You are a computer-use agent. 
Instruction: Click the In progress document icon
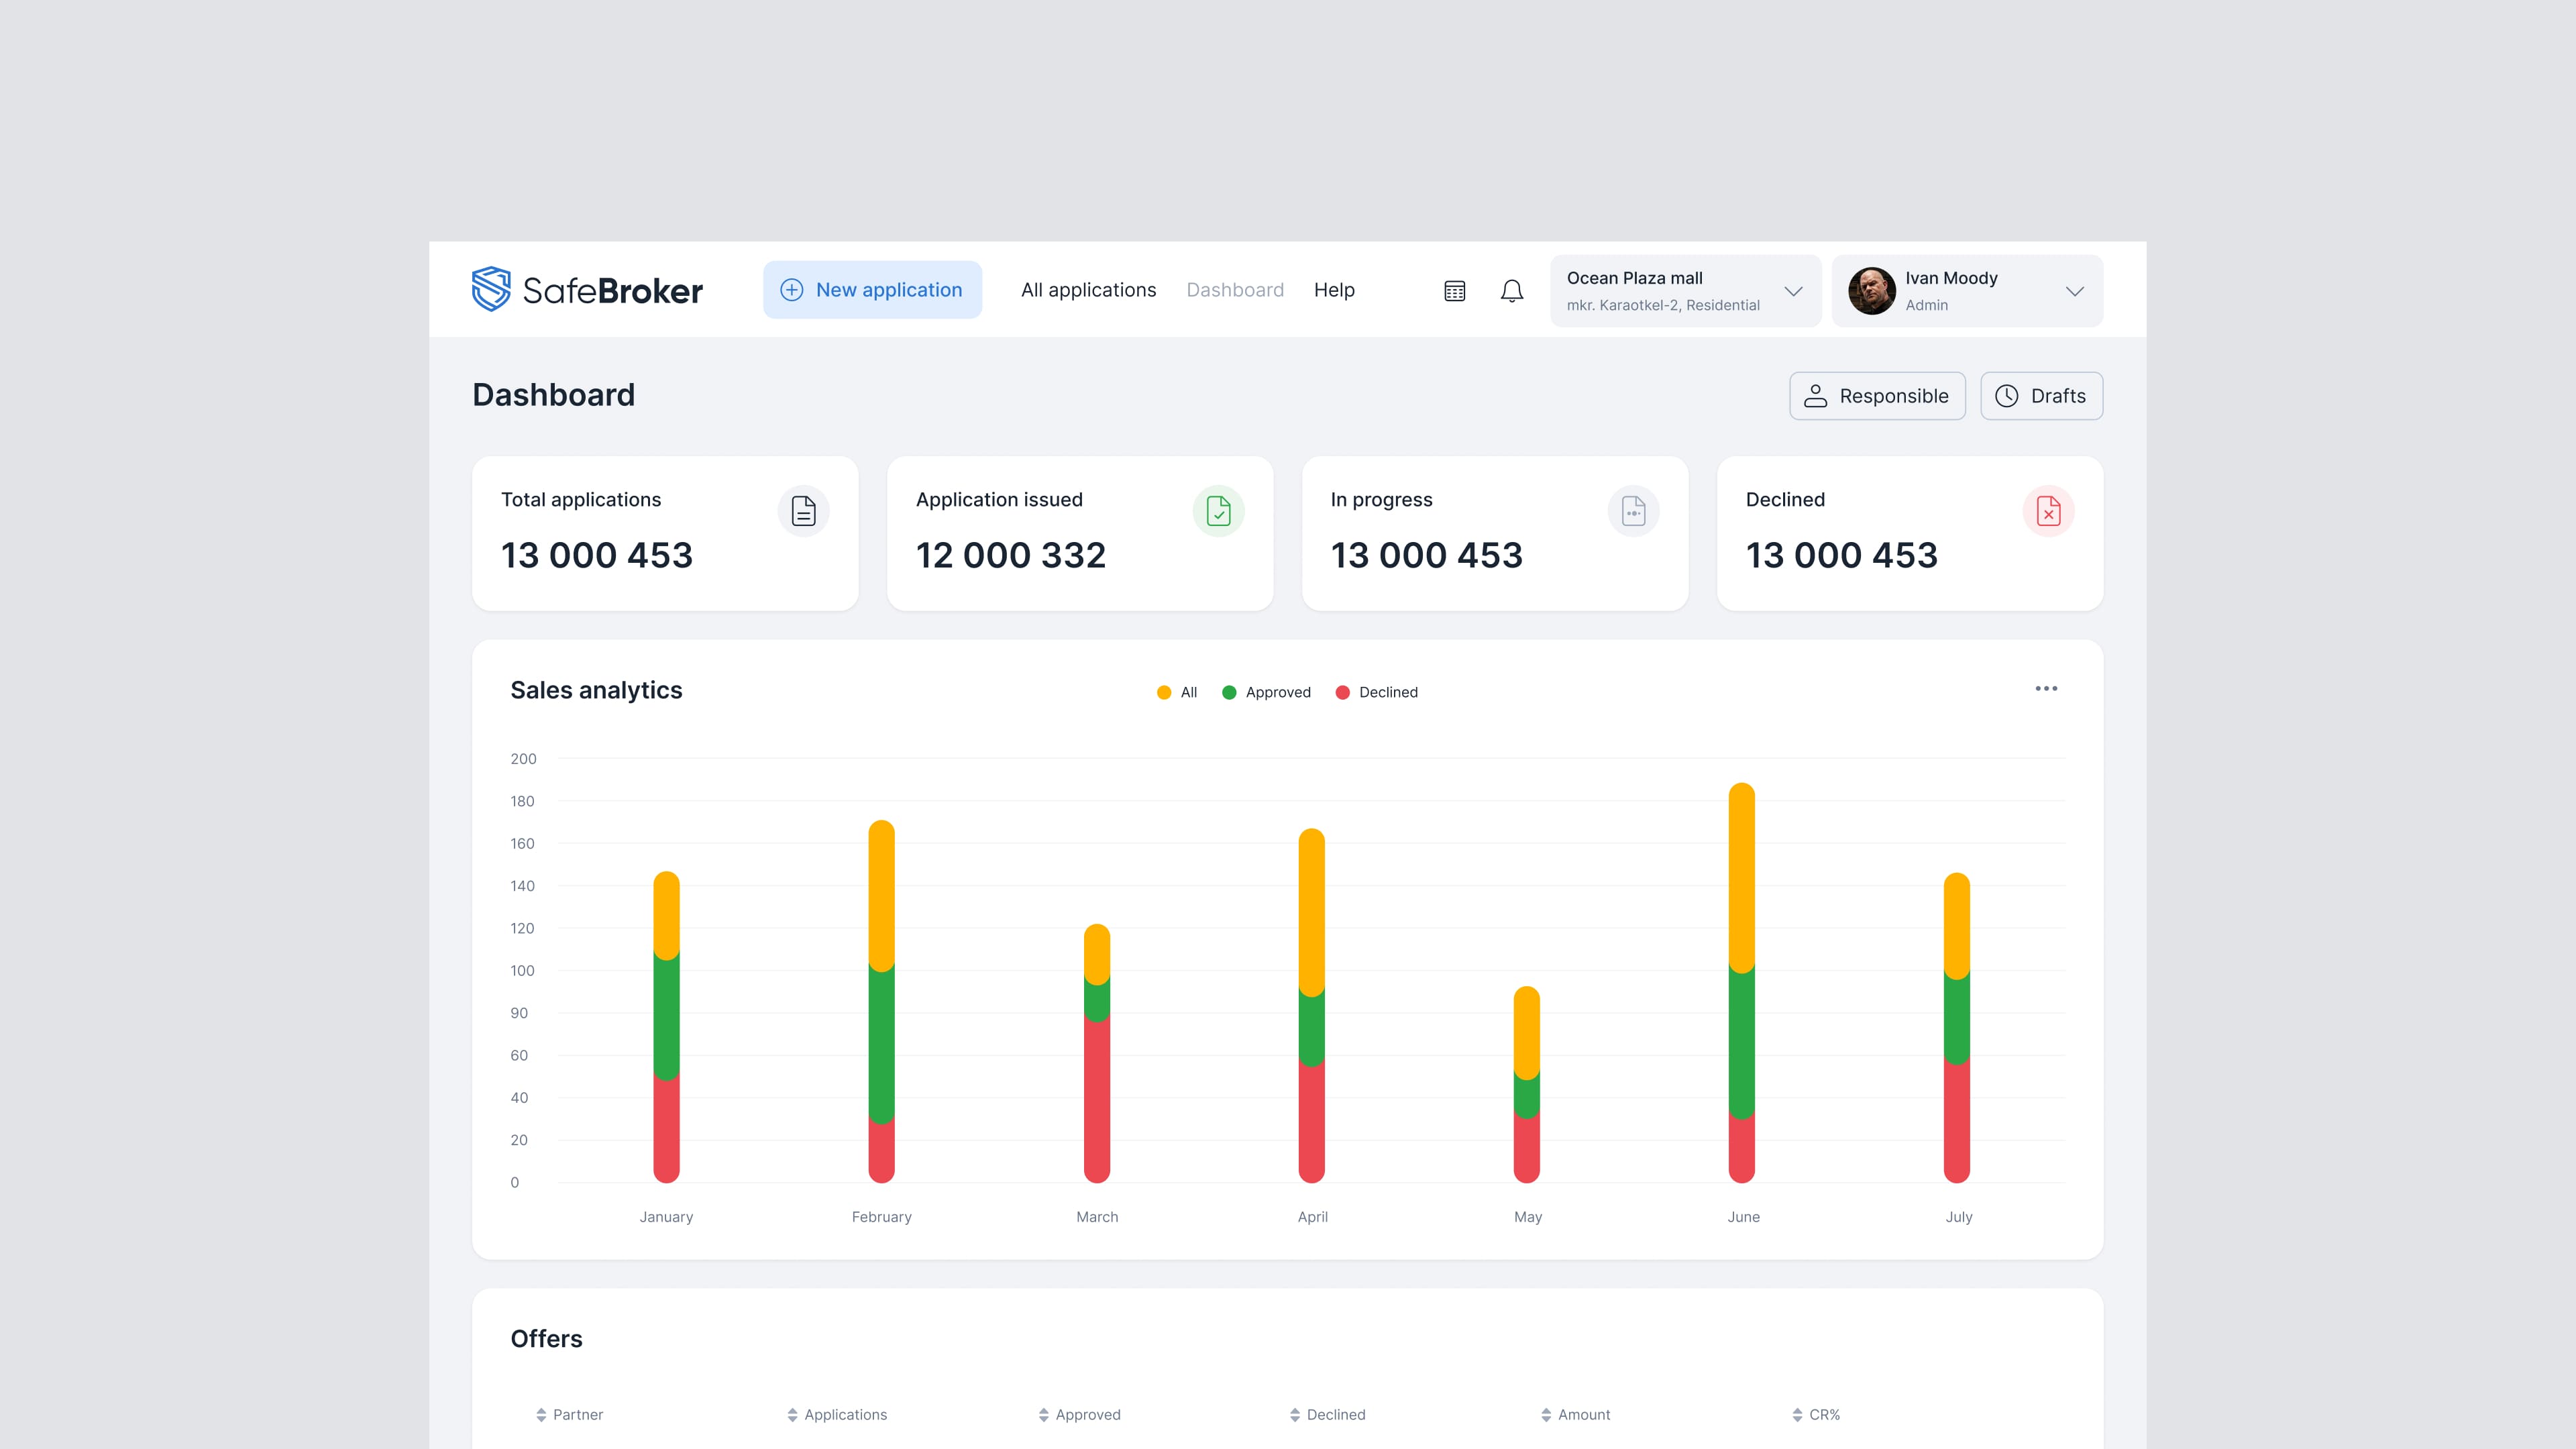(x=1633, y=511)
